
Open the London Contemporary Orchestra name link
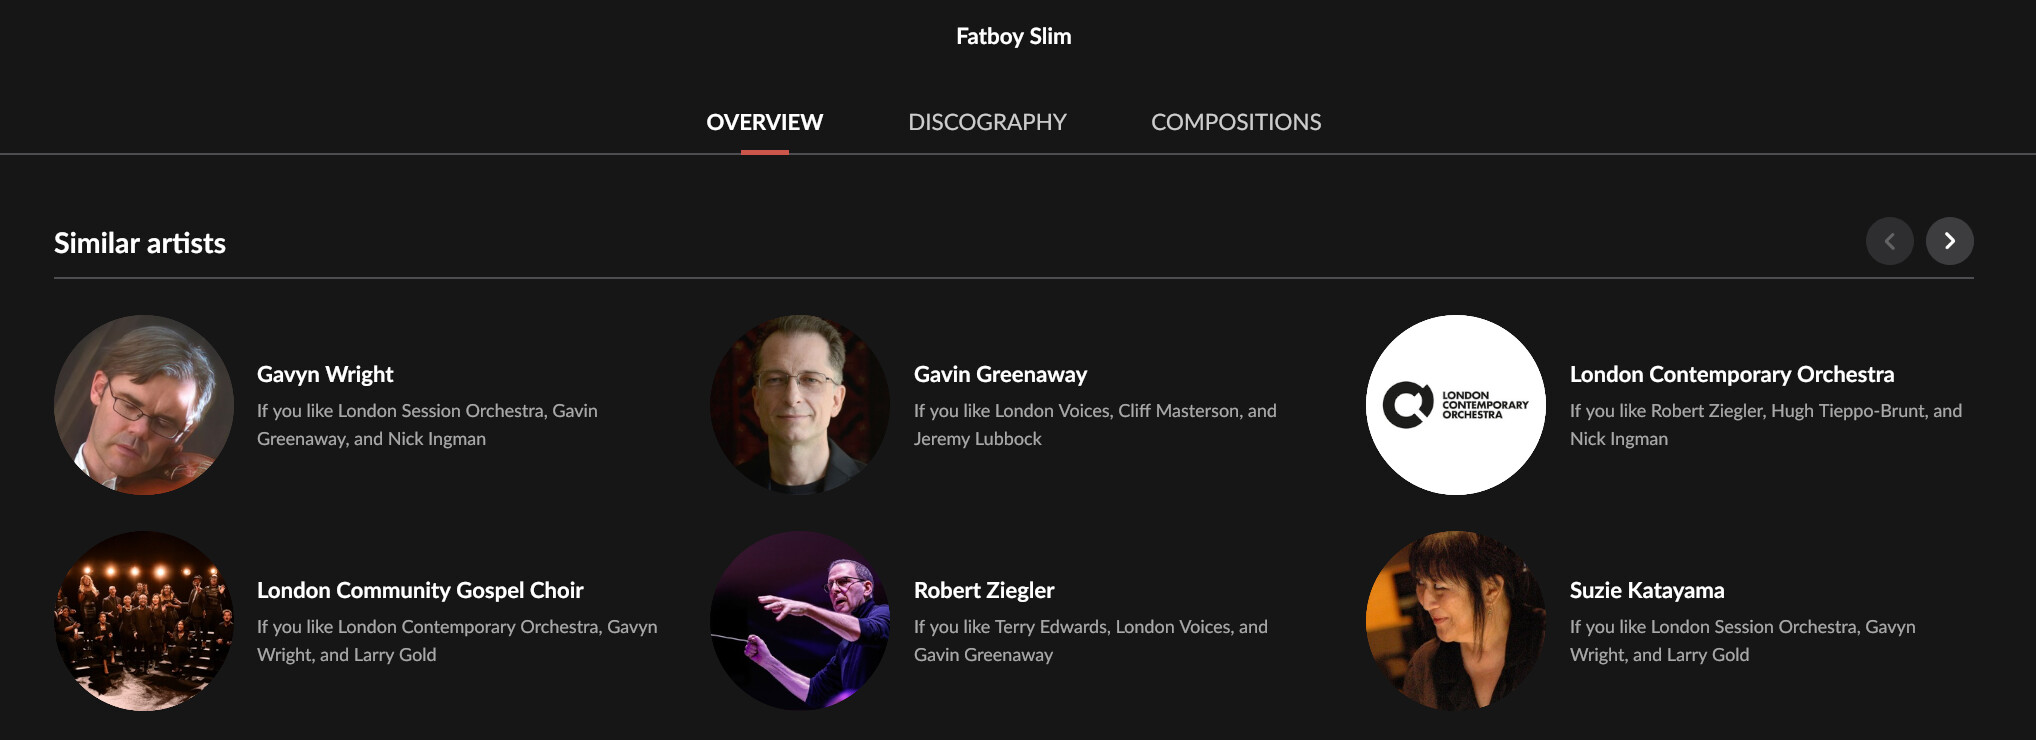1731,374
